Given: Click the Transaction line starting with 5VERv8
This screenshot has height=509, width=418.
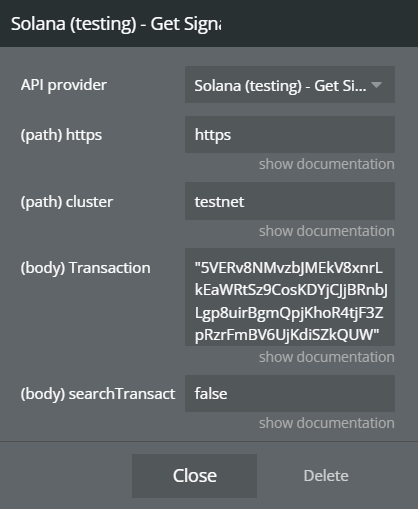Looking at the screenshot, I should (289, 268).
